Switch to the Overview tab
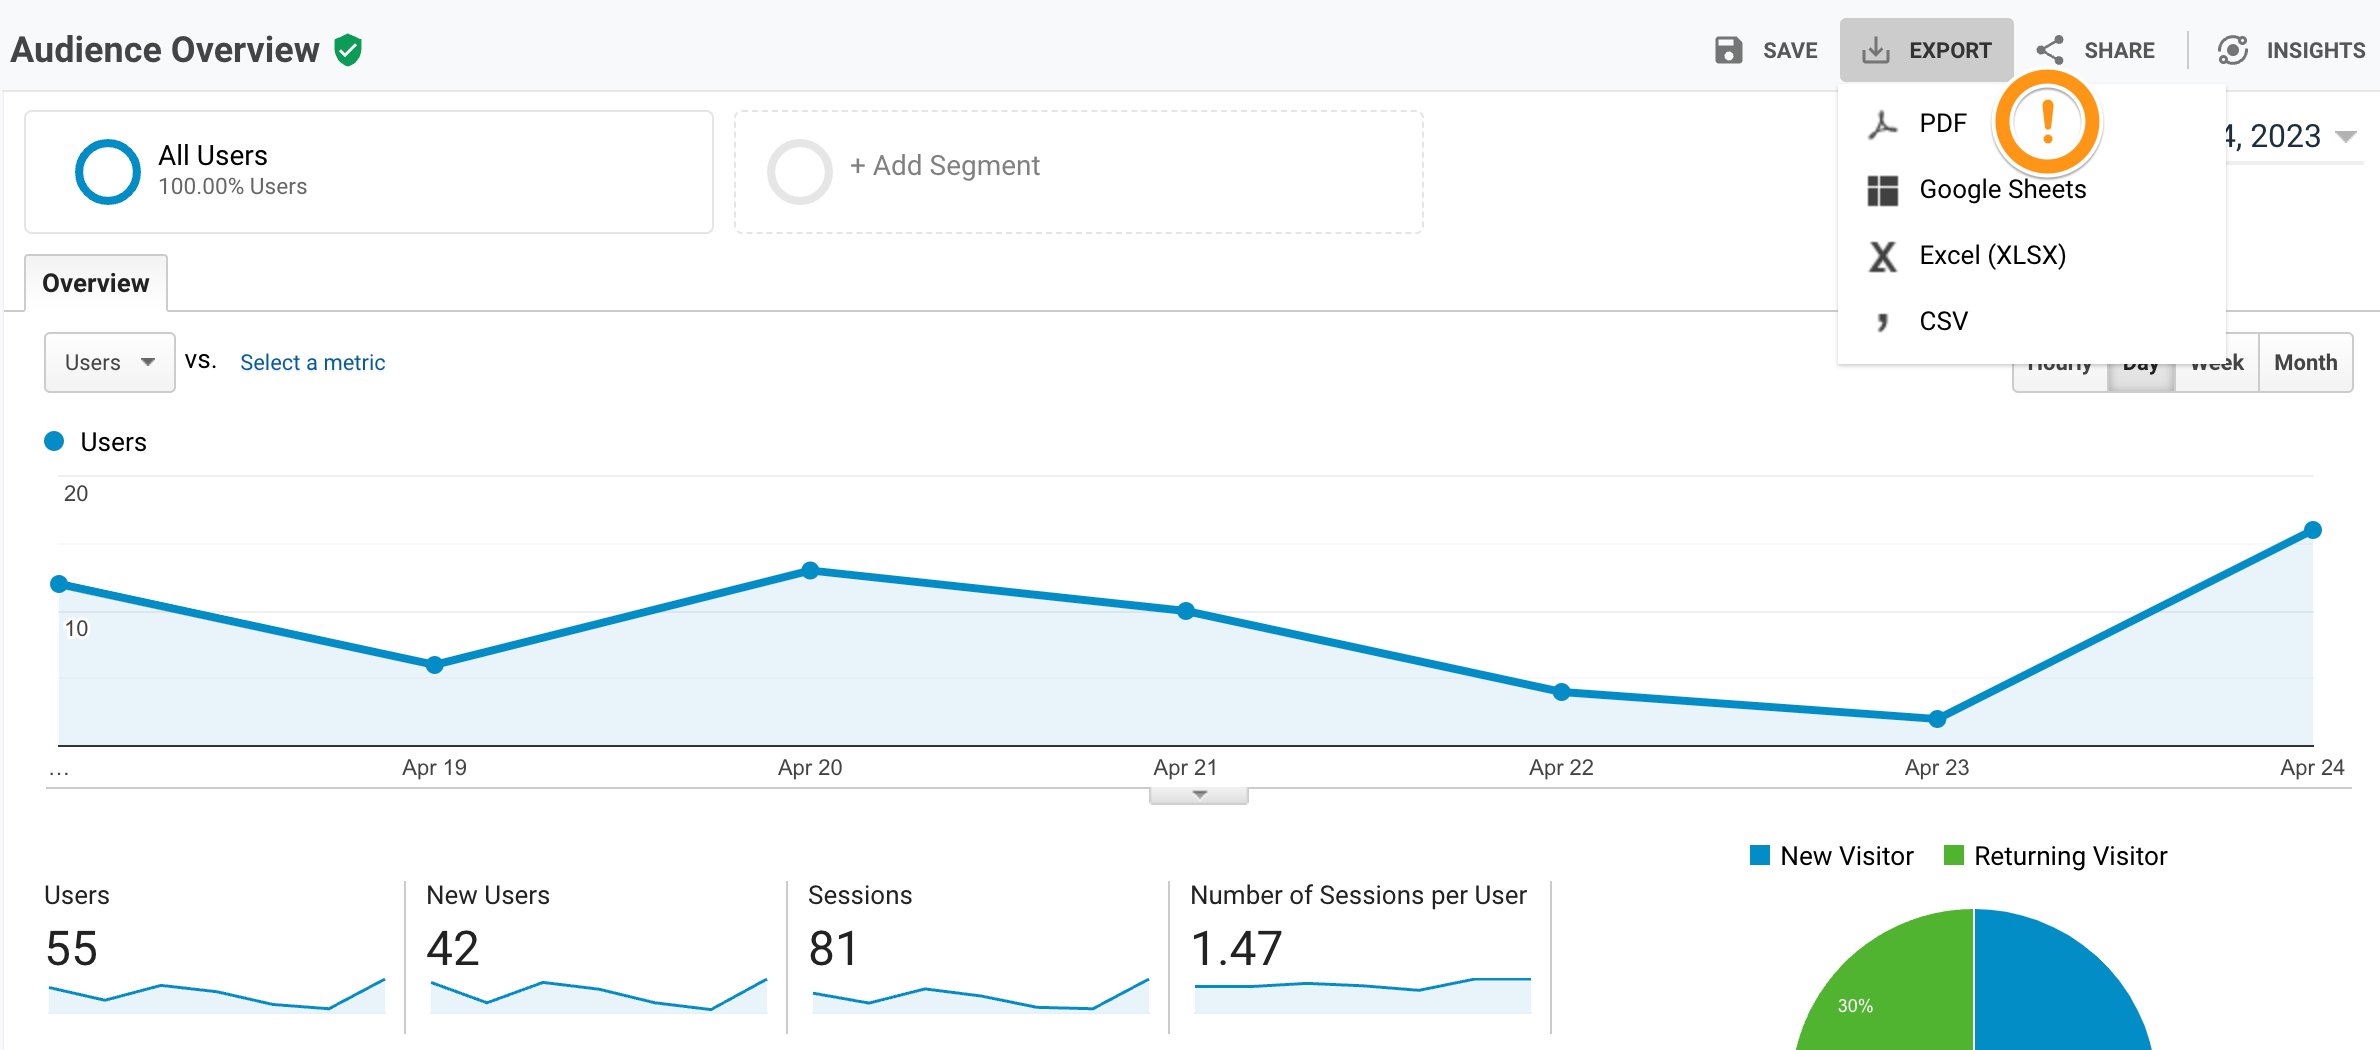 [96, 283]
